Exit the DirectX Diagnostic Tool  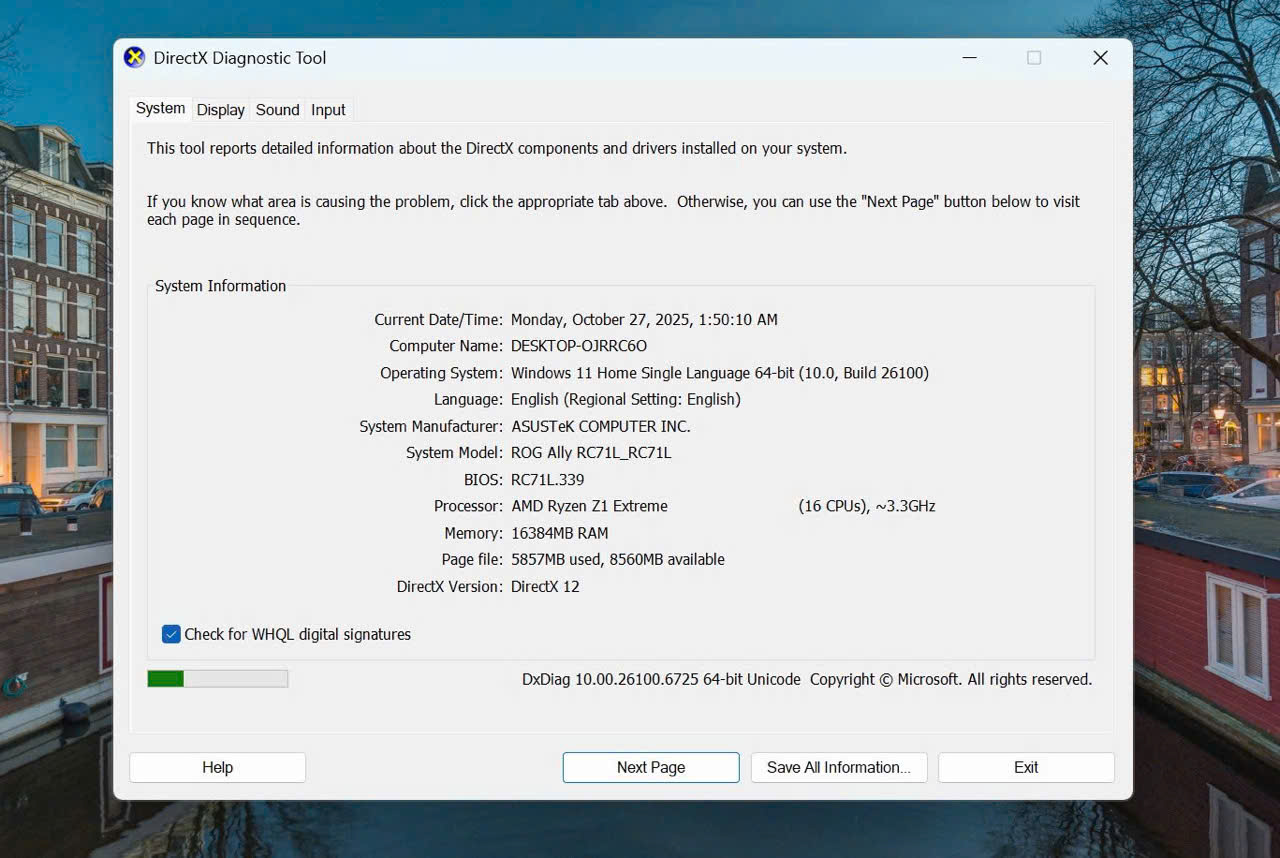[x=1026, y=767]
